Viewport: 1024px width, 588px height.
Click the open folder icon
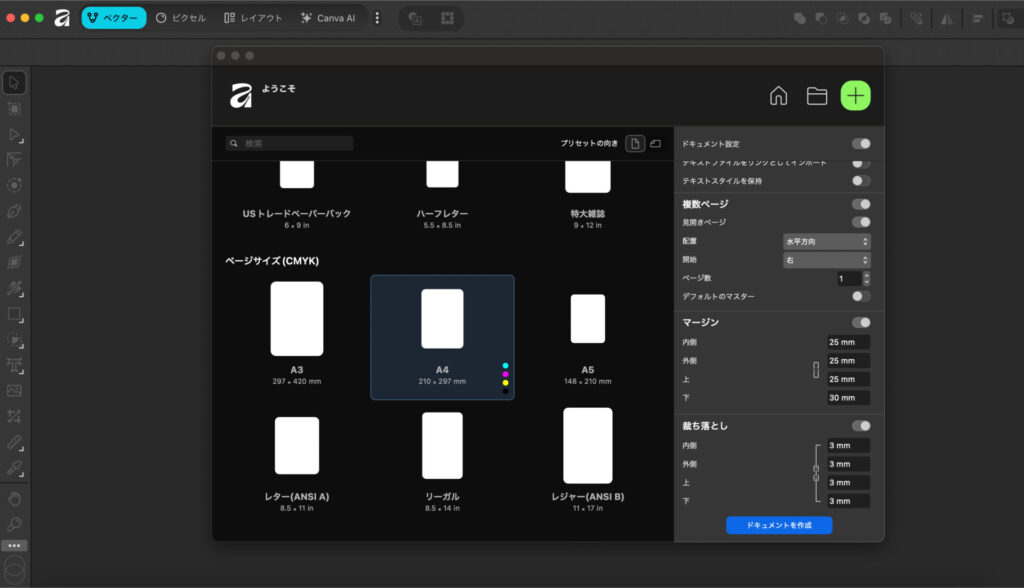817,96
